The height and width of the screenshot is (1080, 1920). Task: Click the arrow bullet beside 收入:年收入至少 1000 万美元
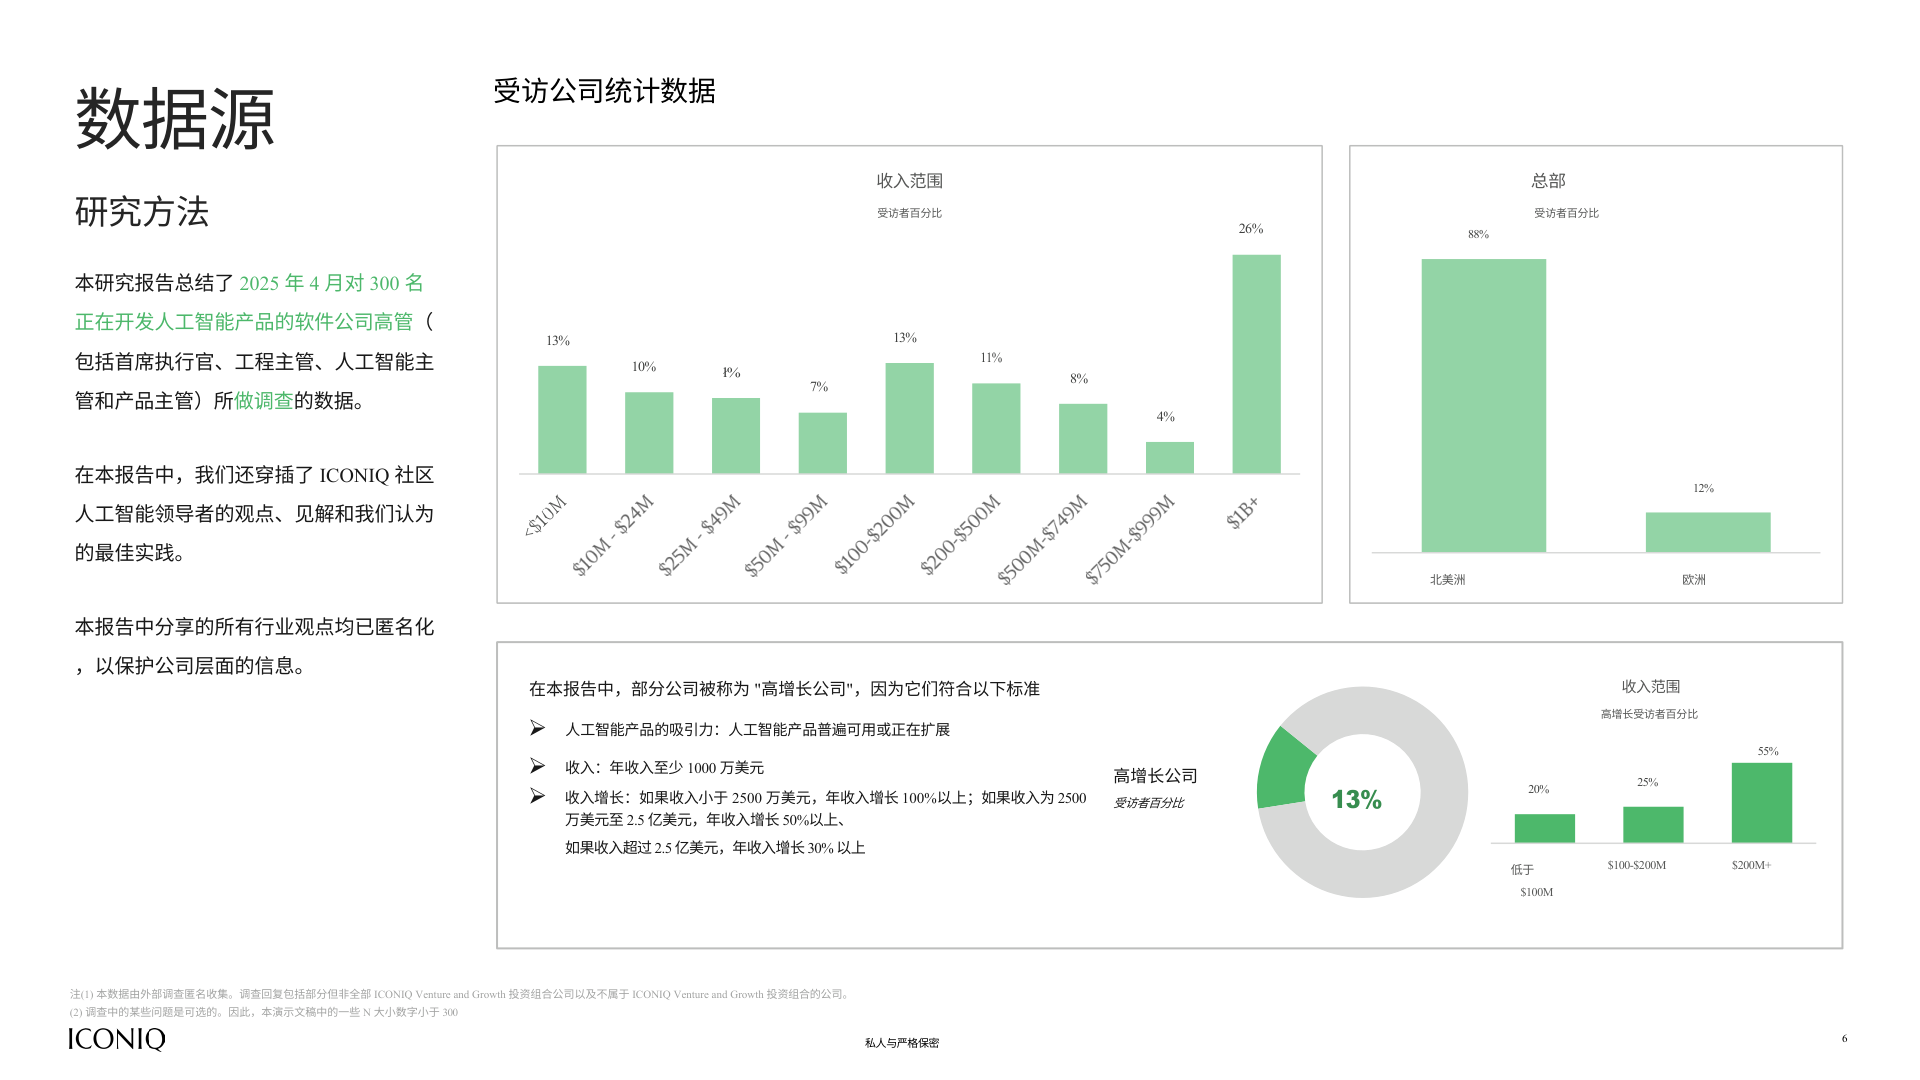pyautogui.click(x=537, y=766)
